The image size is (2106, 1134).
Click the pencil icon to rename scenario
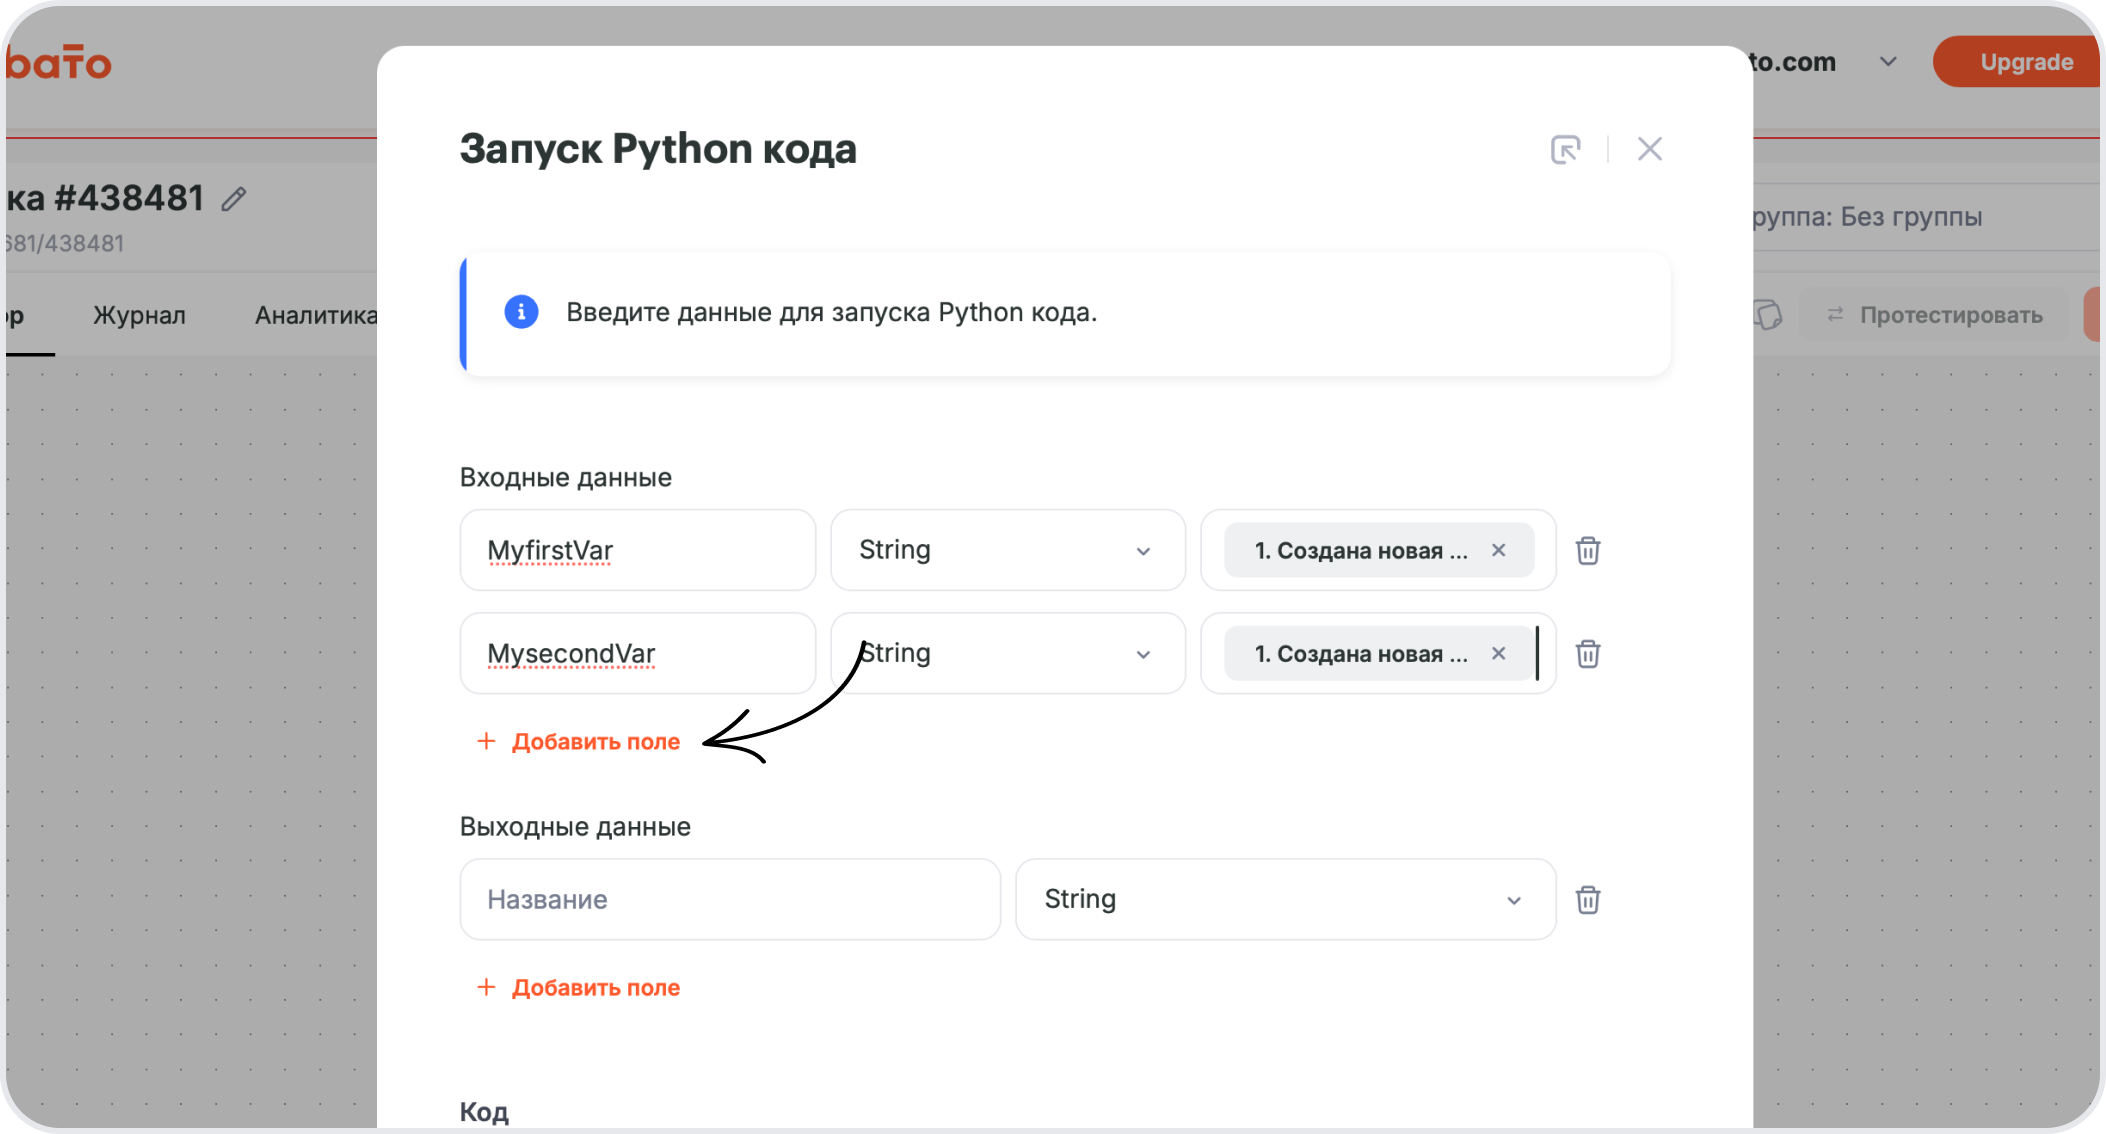tap(234, 199)
